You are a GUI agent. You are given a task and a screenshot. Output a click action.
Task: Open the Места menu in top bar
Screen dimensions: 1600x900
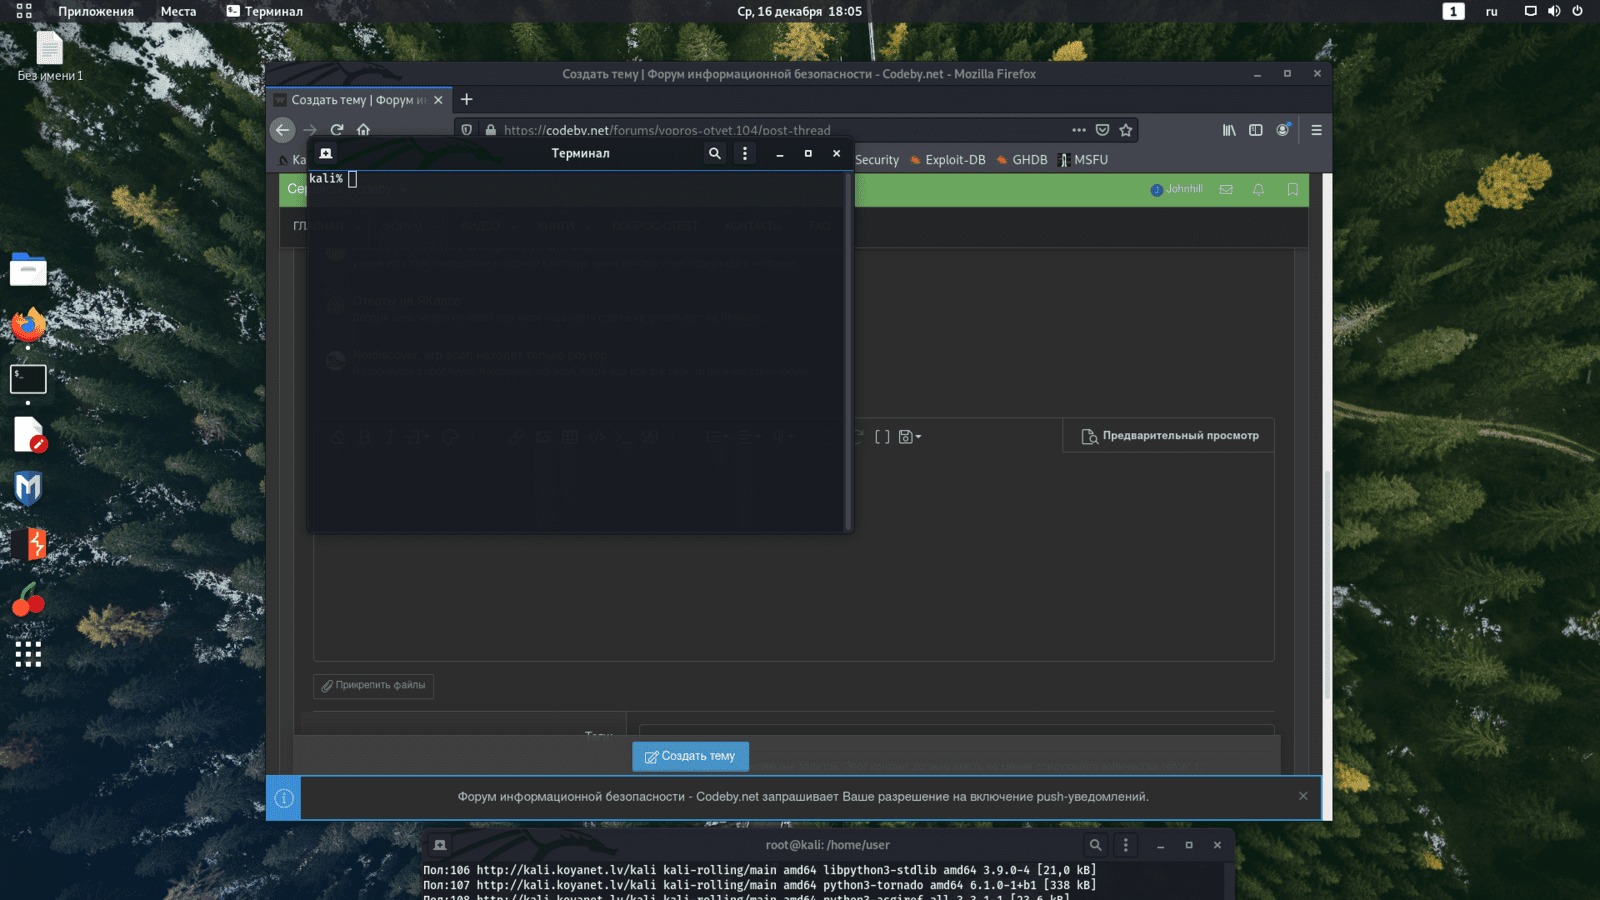tap(178, 11)
